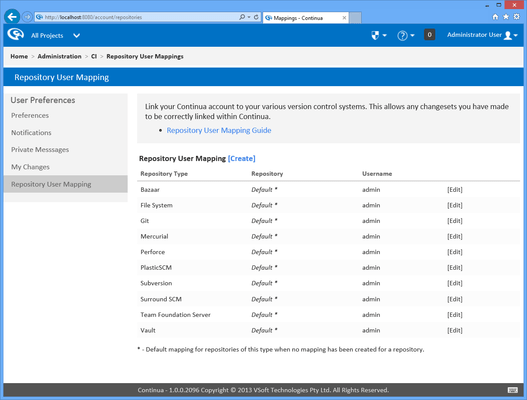The width and height of the screenshot is (527, 400).
Task: Open the Repository User Mapping Guide link
Action: [x=219, y=130]
